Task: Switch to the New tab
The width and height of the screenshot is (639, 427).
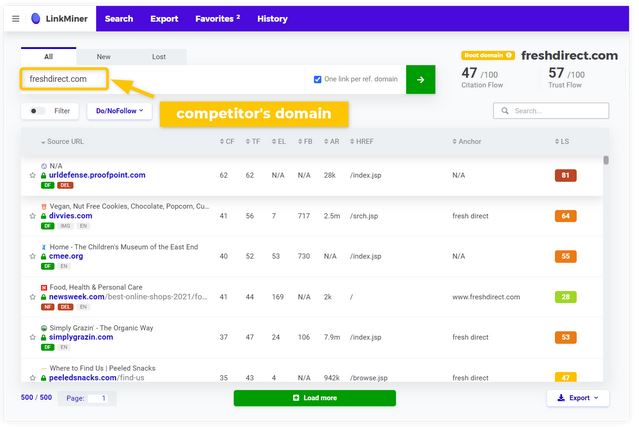Action: (104, 57)
